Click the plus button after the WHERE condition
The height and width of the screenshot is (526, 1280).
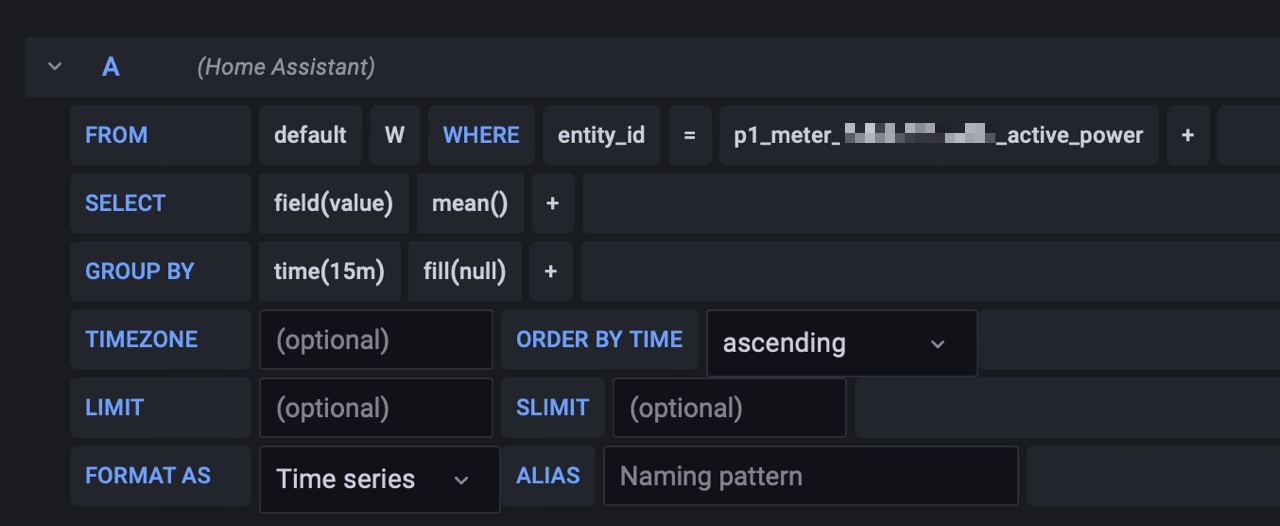point(1187,135)
